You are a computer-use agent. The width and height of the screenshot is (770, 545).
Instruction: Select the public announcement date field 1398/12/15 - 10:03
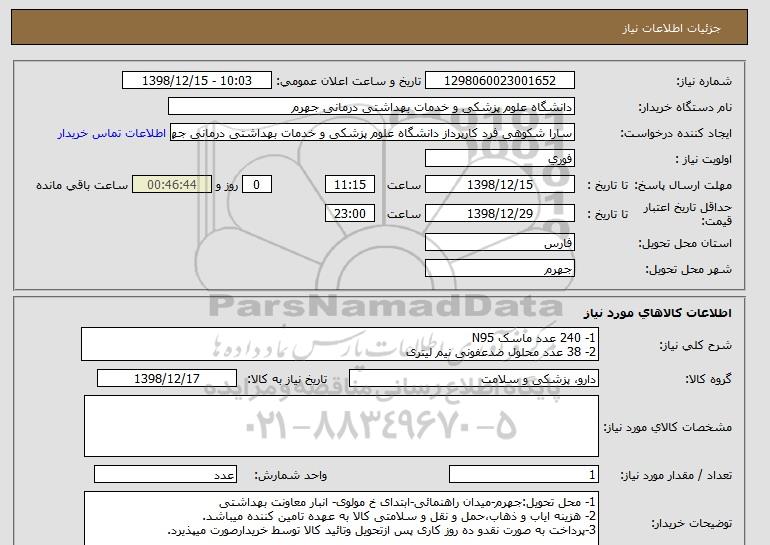tap(197, 81)
